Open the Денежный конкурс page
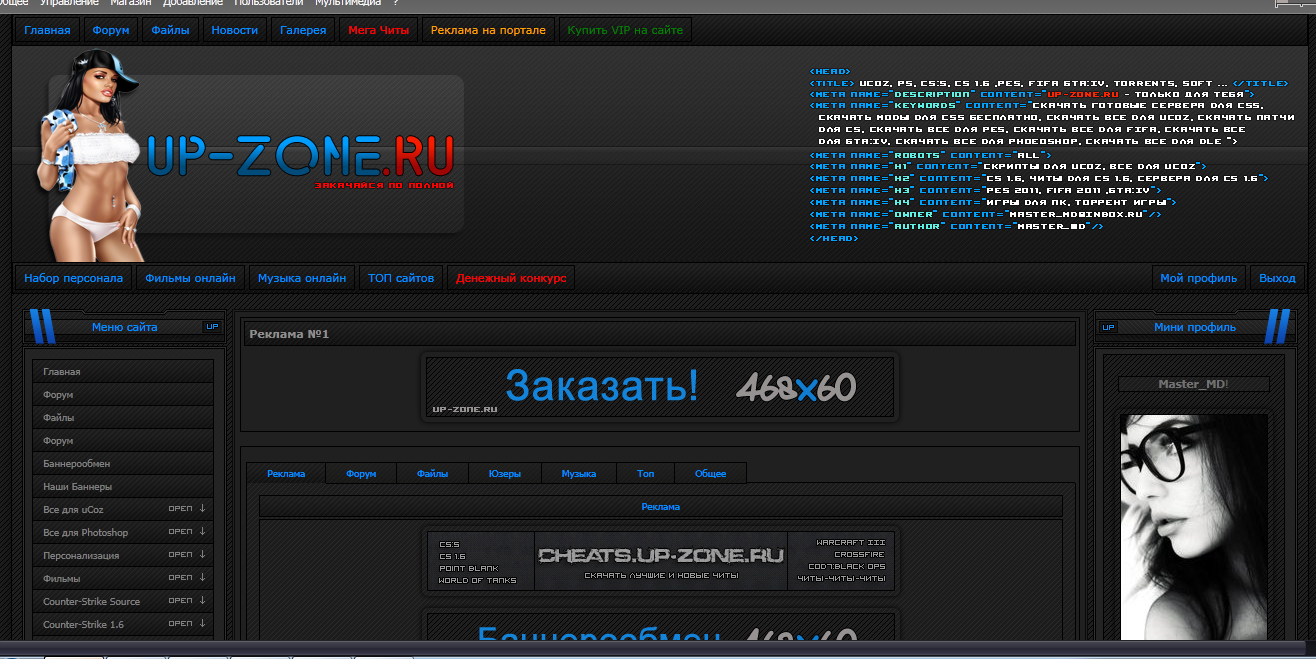Viewport: 1316px width, 659px height. click(x=511, y=278)
